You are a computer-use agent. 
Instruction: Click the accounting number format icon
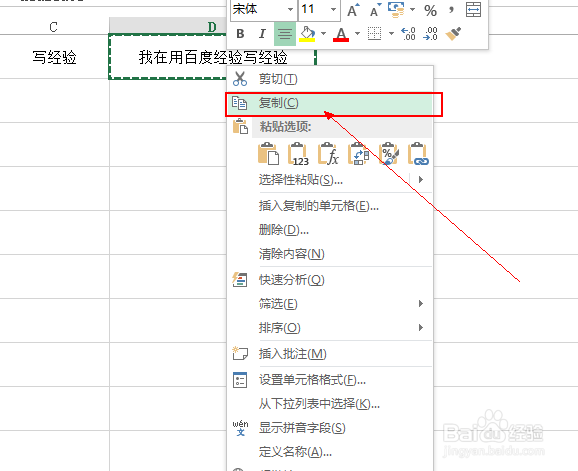(x=396, y=10)
